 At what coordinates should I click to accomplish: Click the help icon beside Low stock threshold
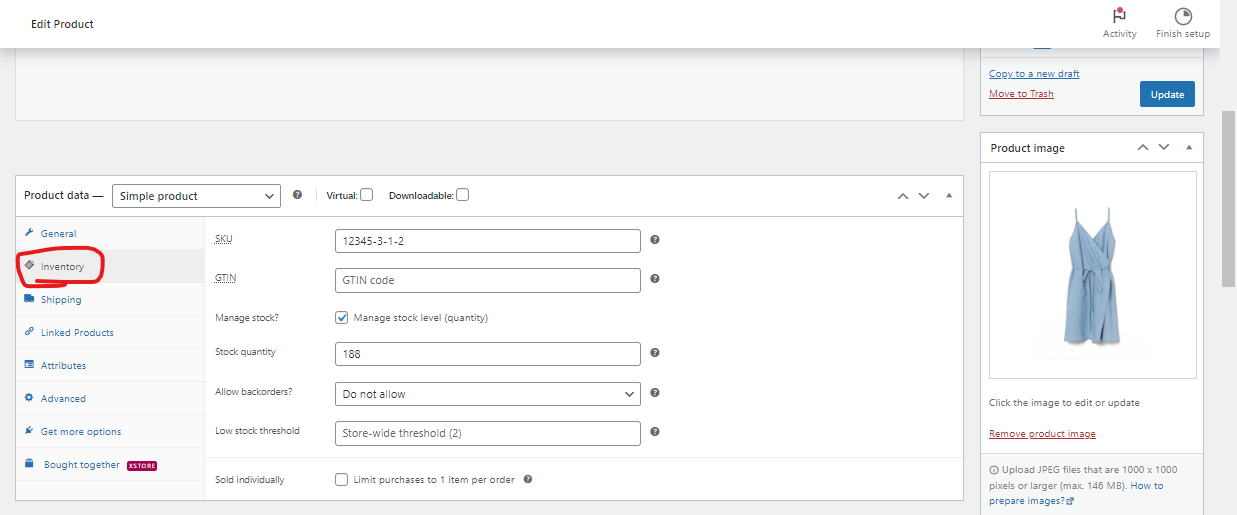pos(655,432)
